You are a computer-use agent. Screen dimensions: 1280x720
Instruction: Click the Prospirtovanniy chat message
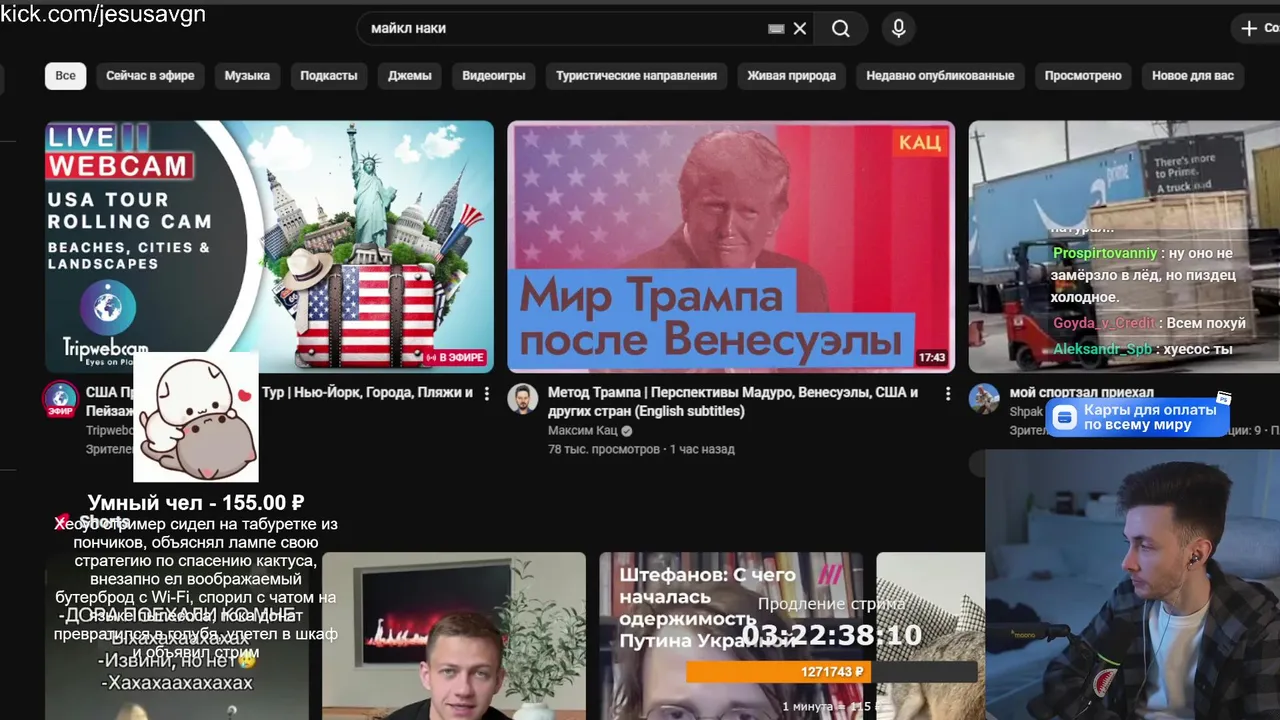(x=1144, y=275)
